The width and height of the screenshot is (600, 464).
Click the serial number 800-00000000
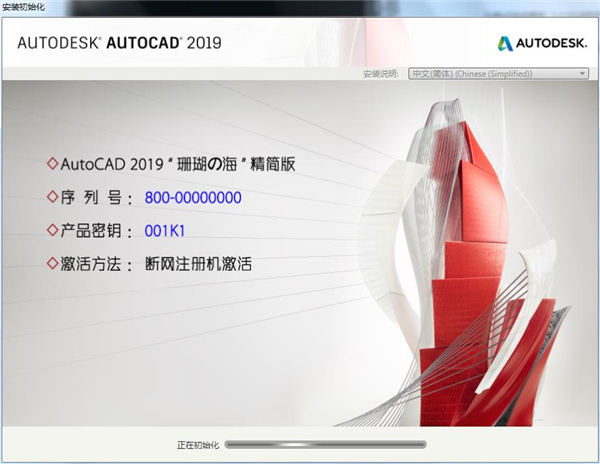click(193, 197)
